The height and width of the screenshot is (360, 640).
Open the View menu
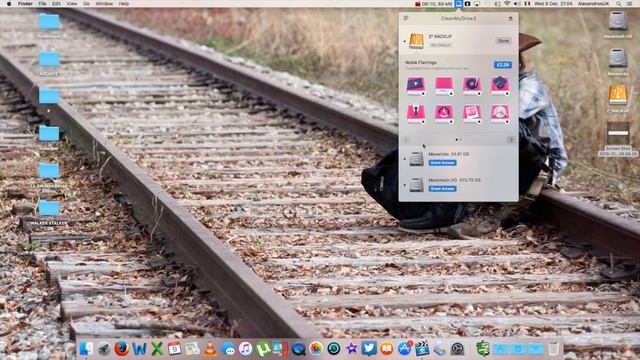click(72, 4)
